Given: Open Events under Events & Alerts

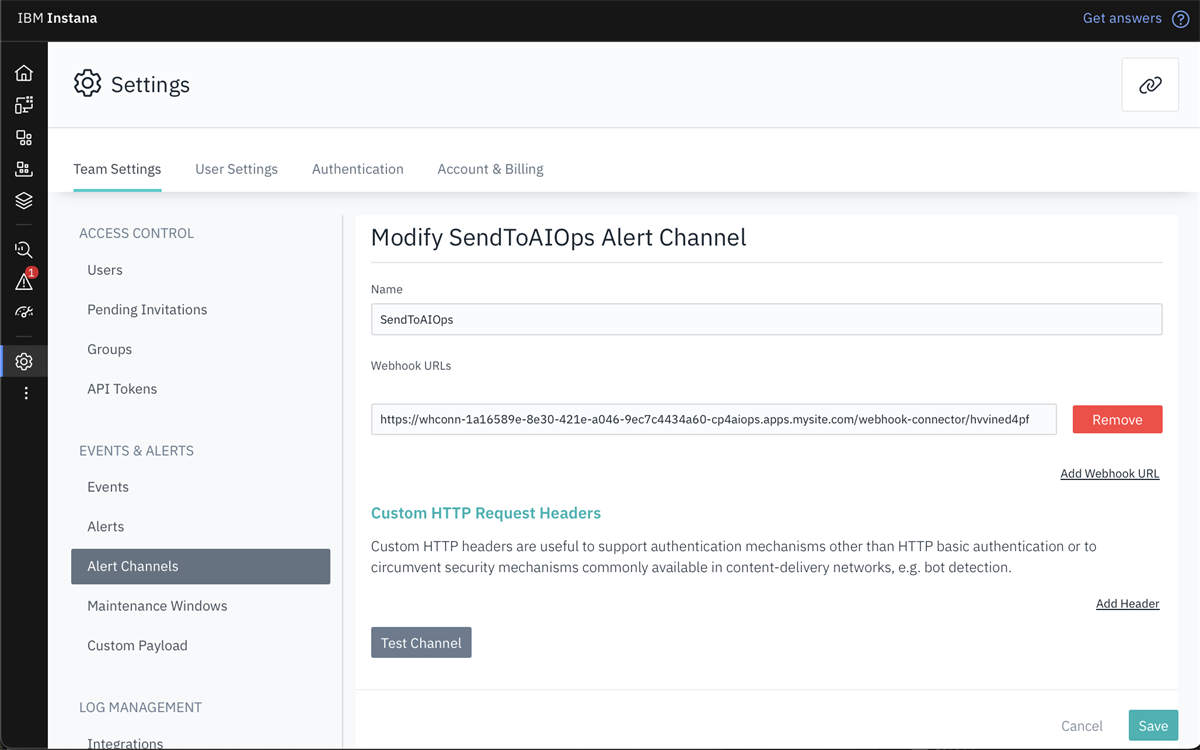Looking at the screenshot, I should (108, 487).
